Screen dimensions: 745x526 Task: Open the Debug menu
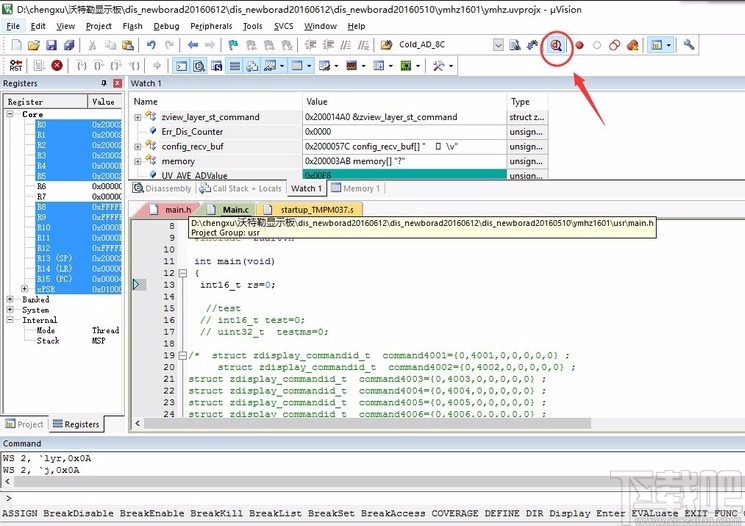[166, 26]
